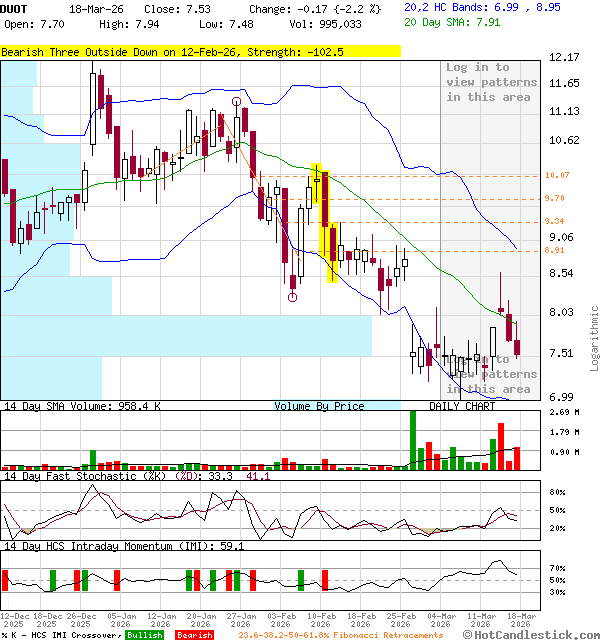Viewport: 600px width, 640px height.
Task: Click the DAILY CHART label
Action: 462,406
